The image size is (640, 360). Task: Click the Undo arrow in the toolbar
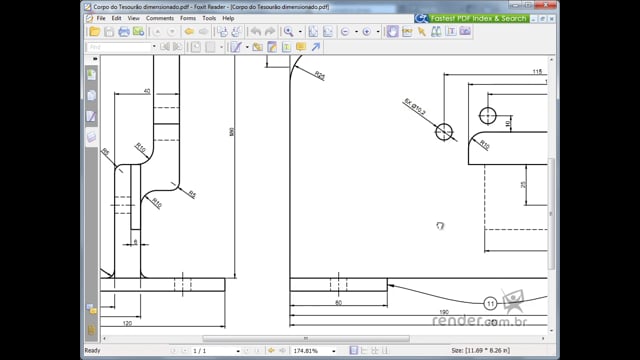coord(256,31)
